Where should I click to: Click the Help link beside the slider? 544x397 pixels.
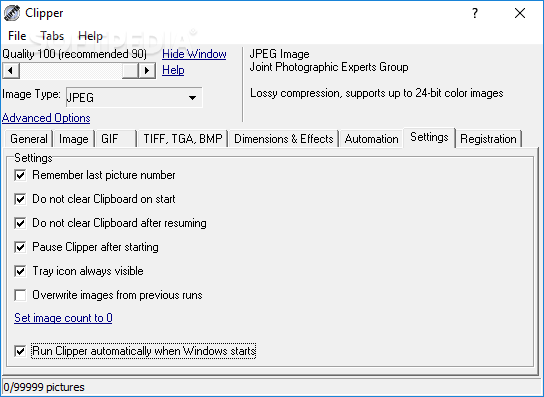tap(173, 70)
